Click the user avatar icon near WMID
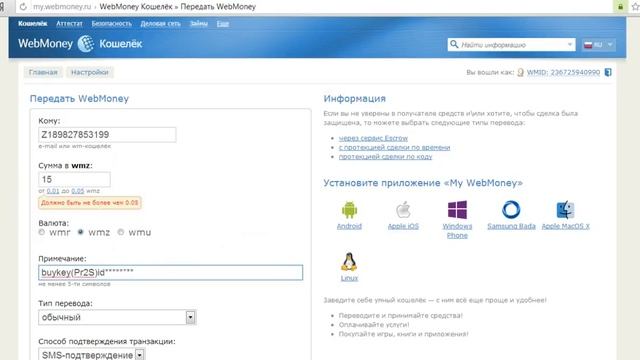 520,72
